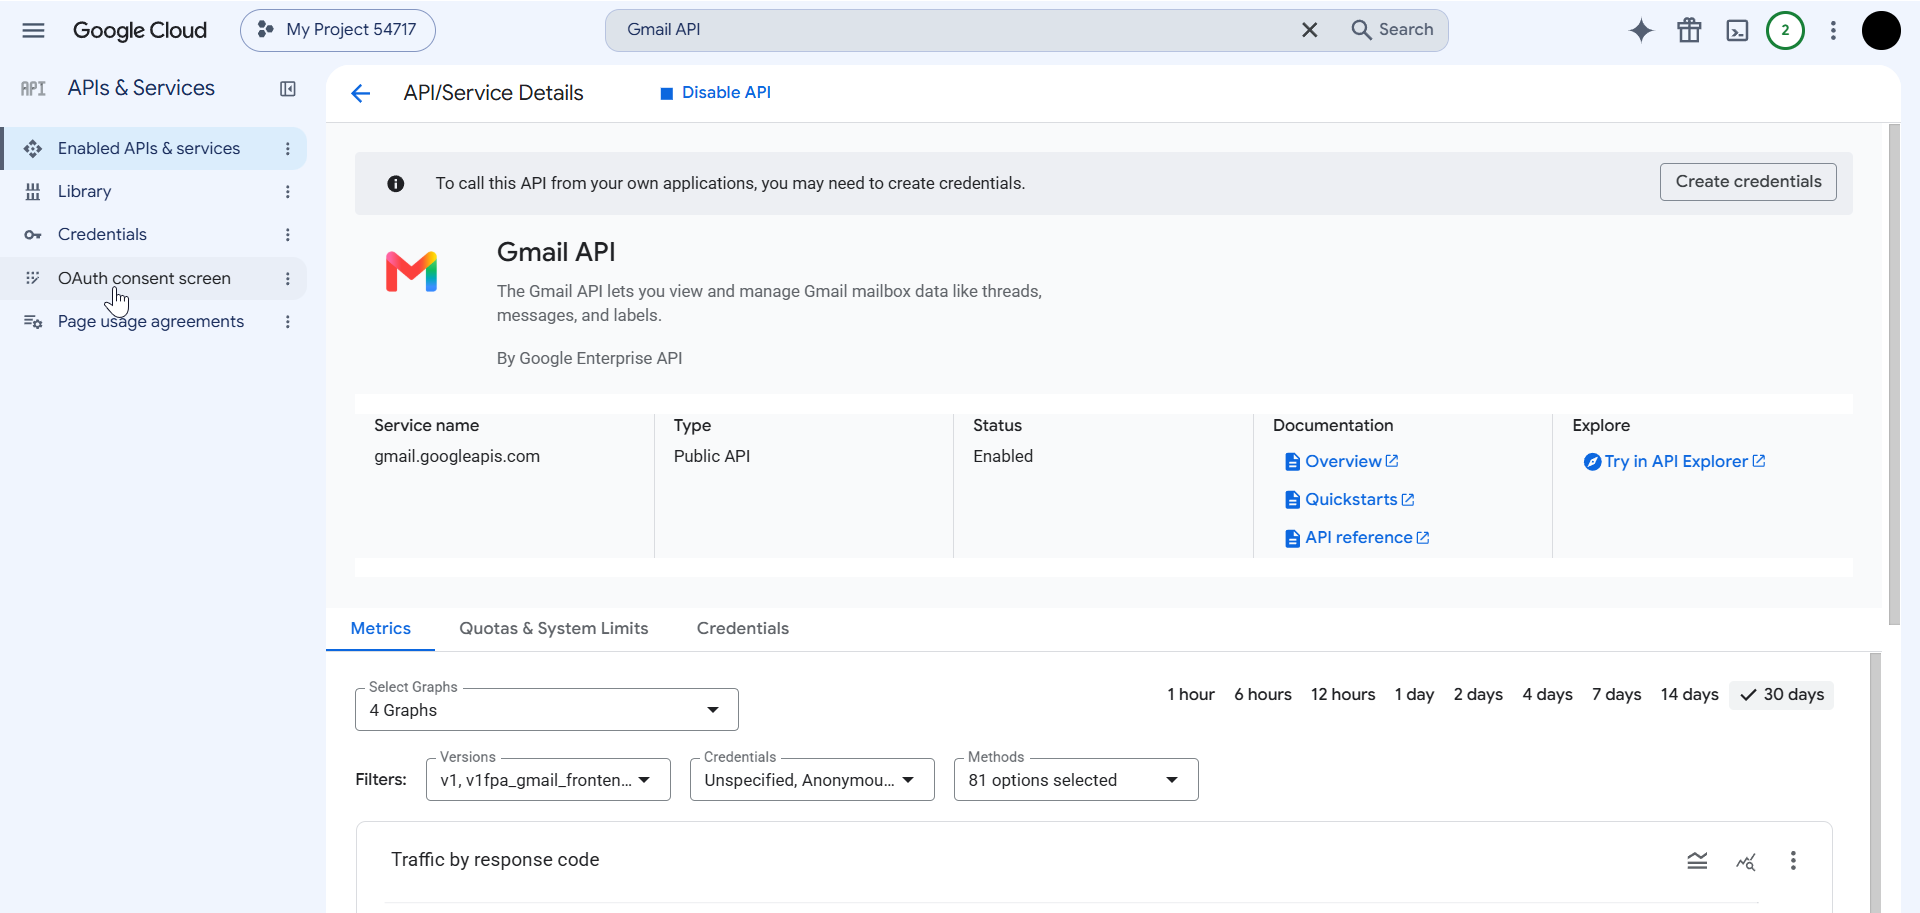Select the 12 hours time range
This screenshot has height=913, width=1920.
coord(1343,694)
